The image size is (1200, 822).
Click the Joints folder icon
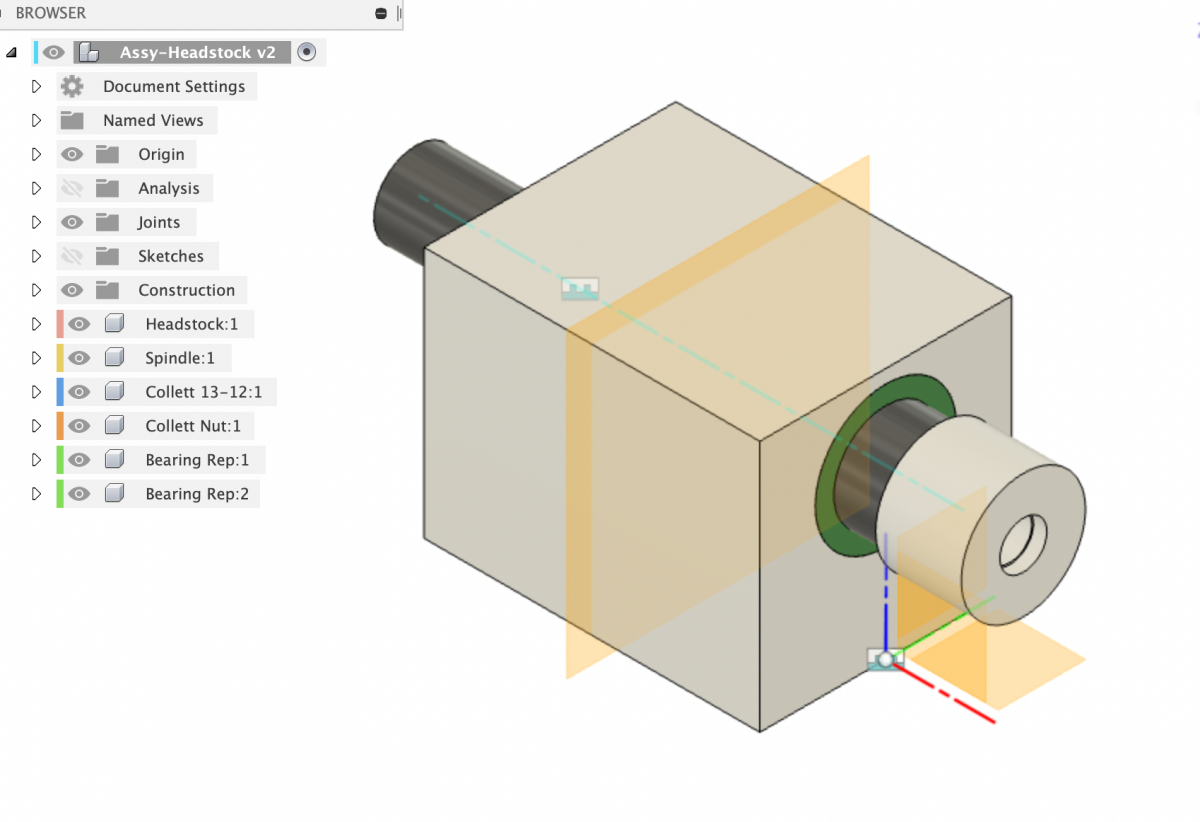pos(107,222)
